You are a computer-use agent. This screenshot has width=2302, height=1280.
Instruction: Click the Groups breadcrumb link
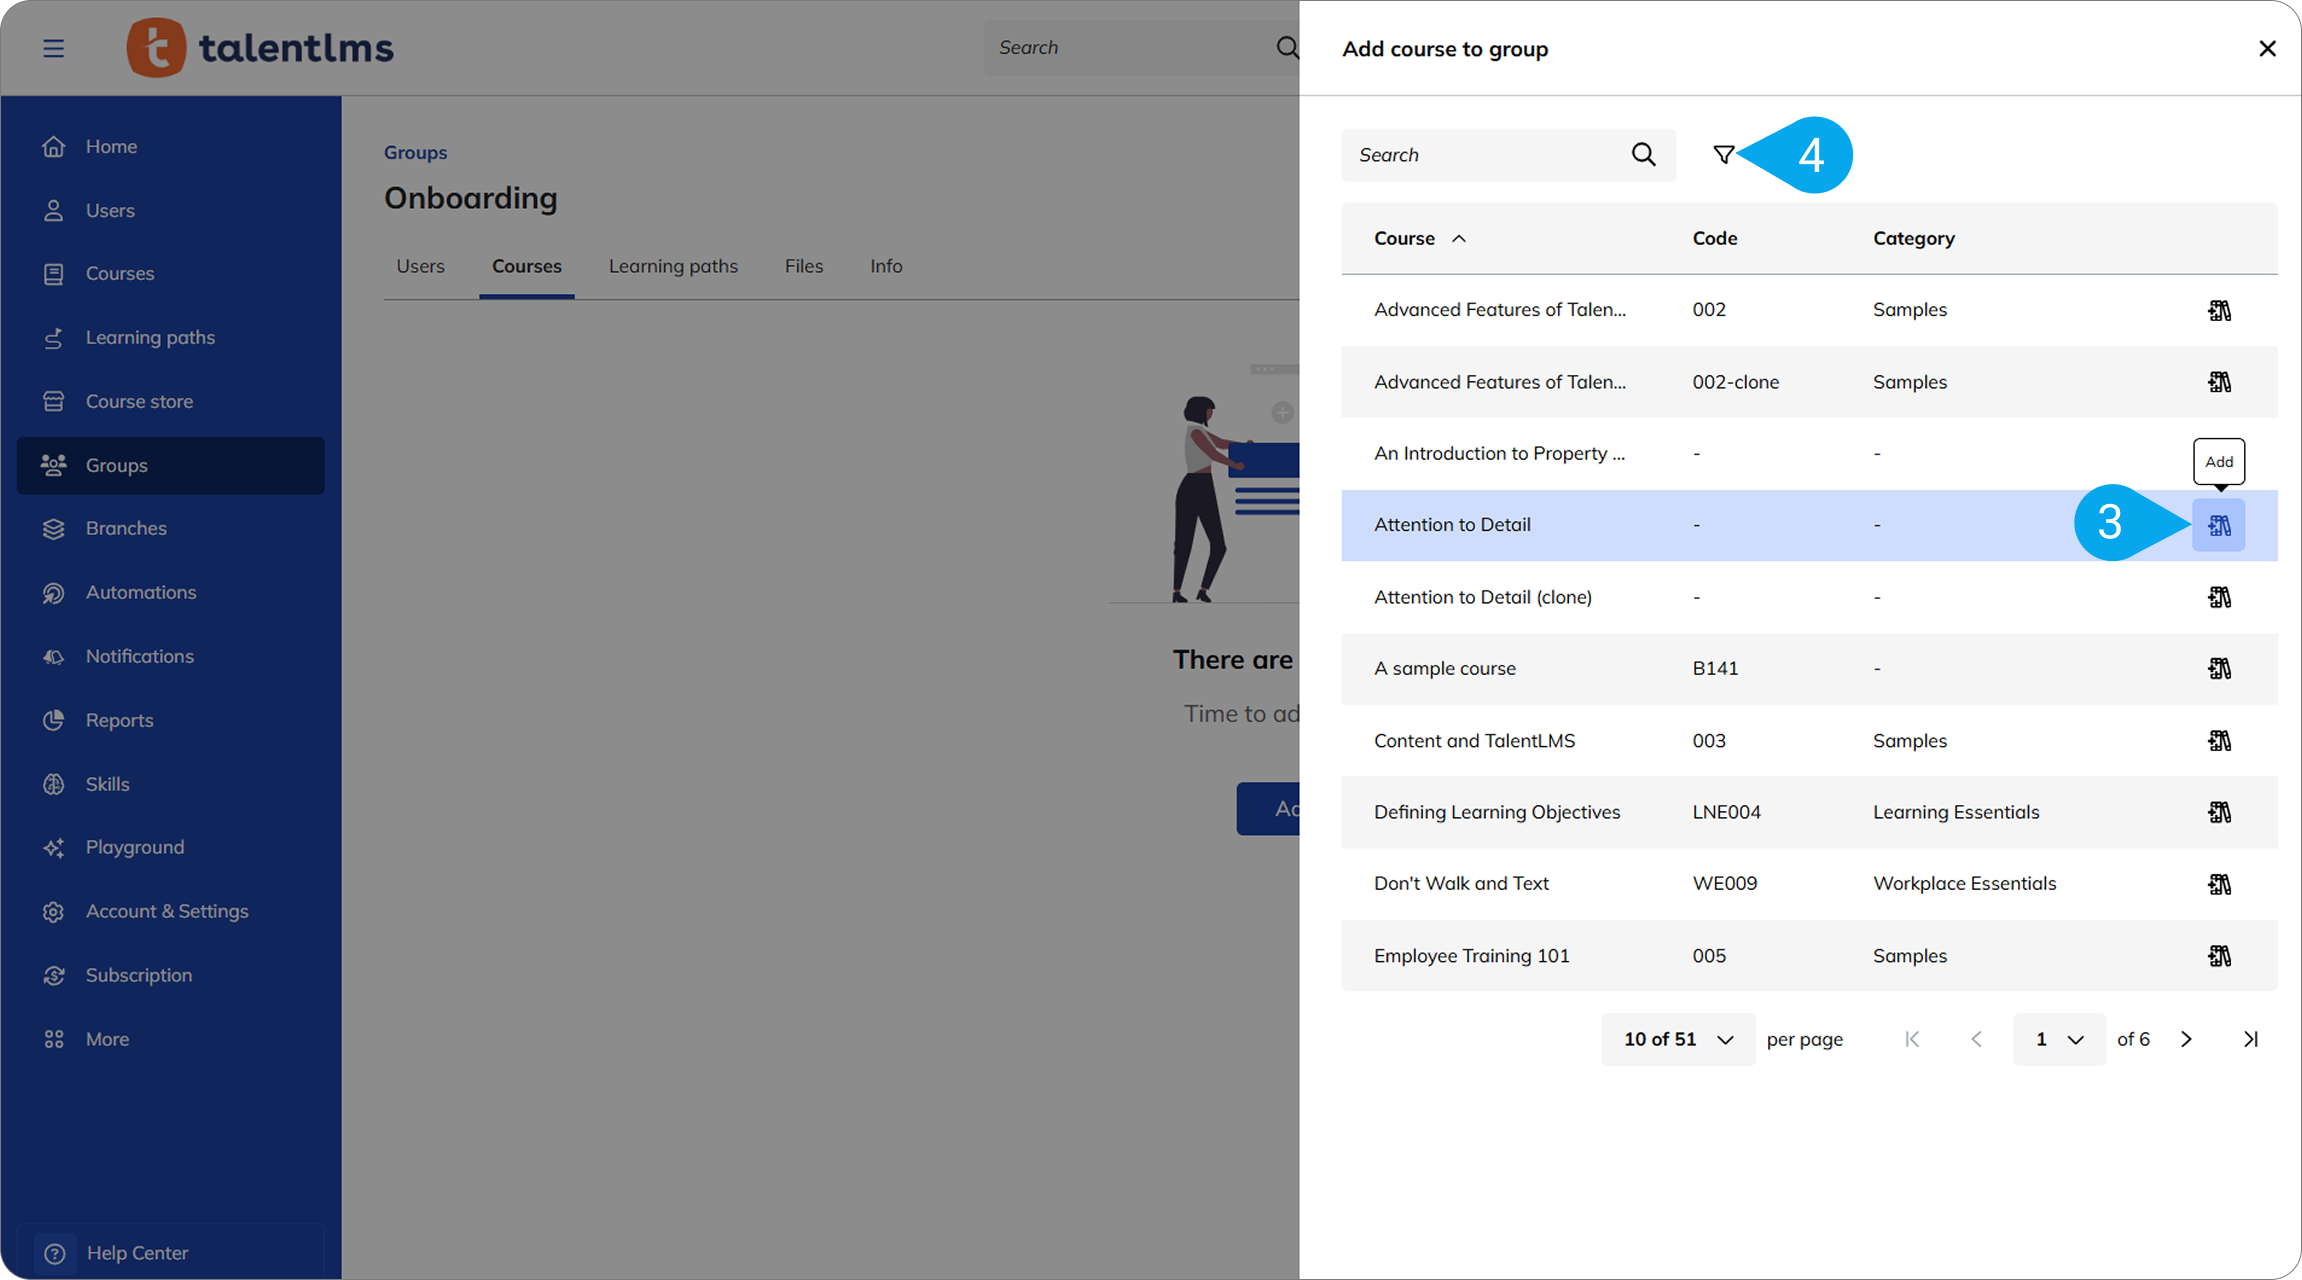tap(415, 153)
